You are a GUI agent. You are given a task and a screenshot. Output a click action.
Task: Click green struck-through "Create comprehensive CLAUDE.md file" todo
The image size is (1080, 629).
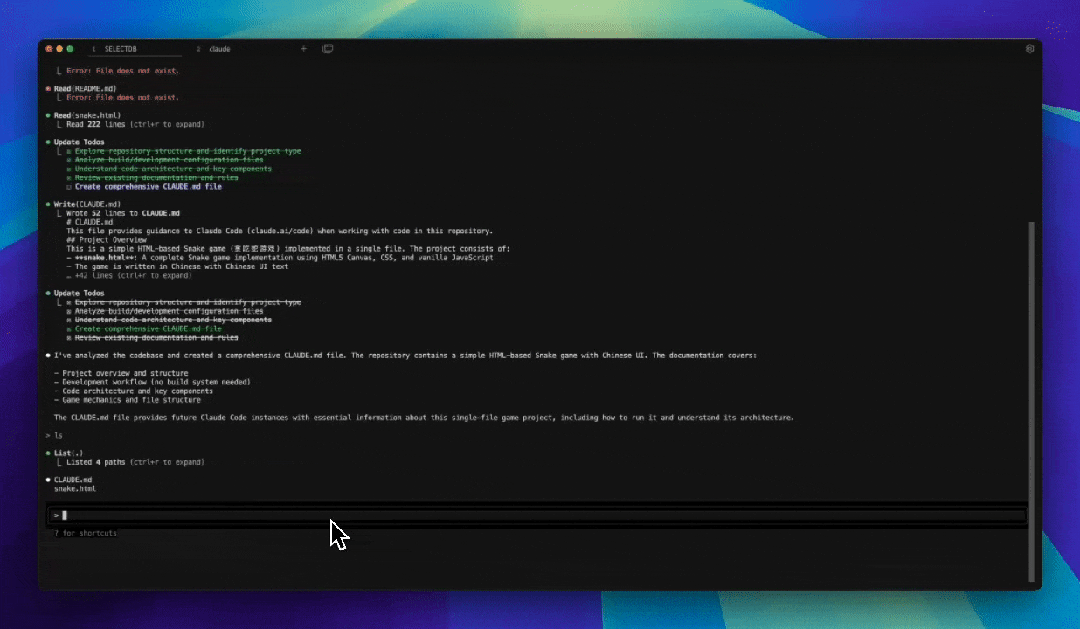point(148,329)
